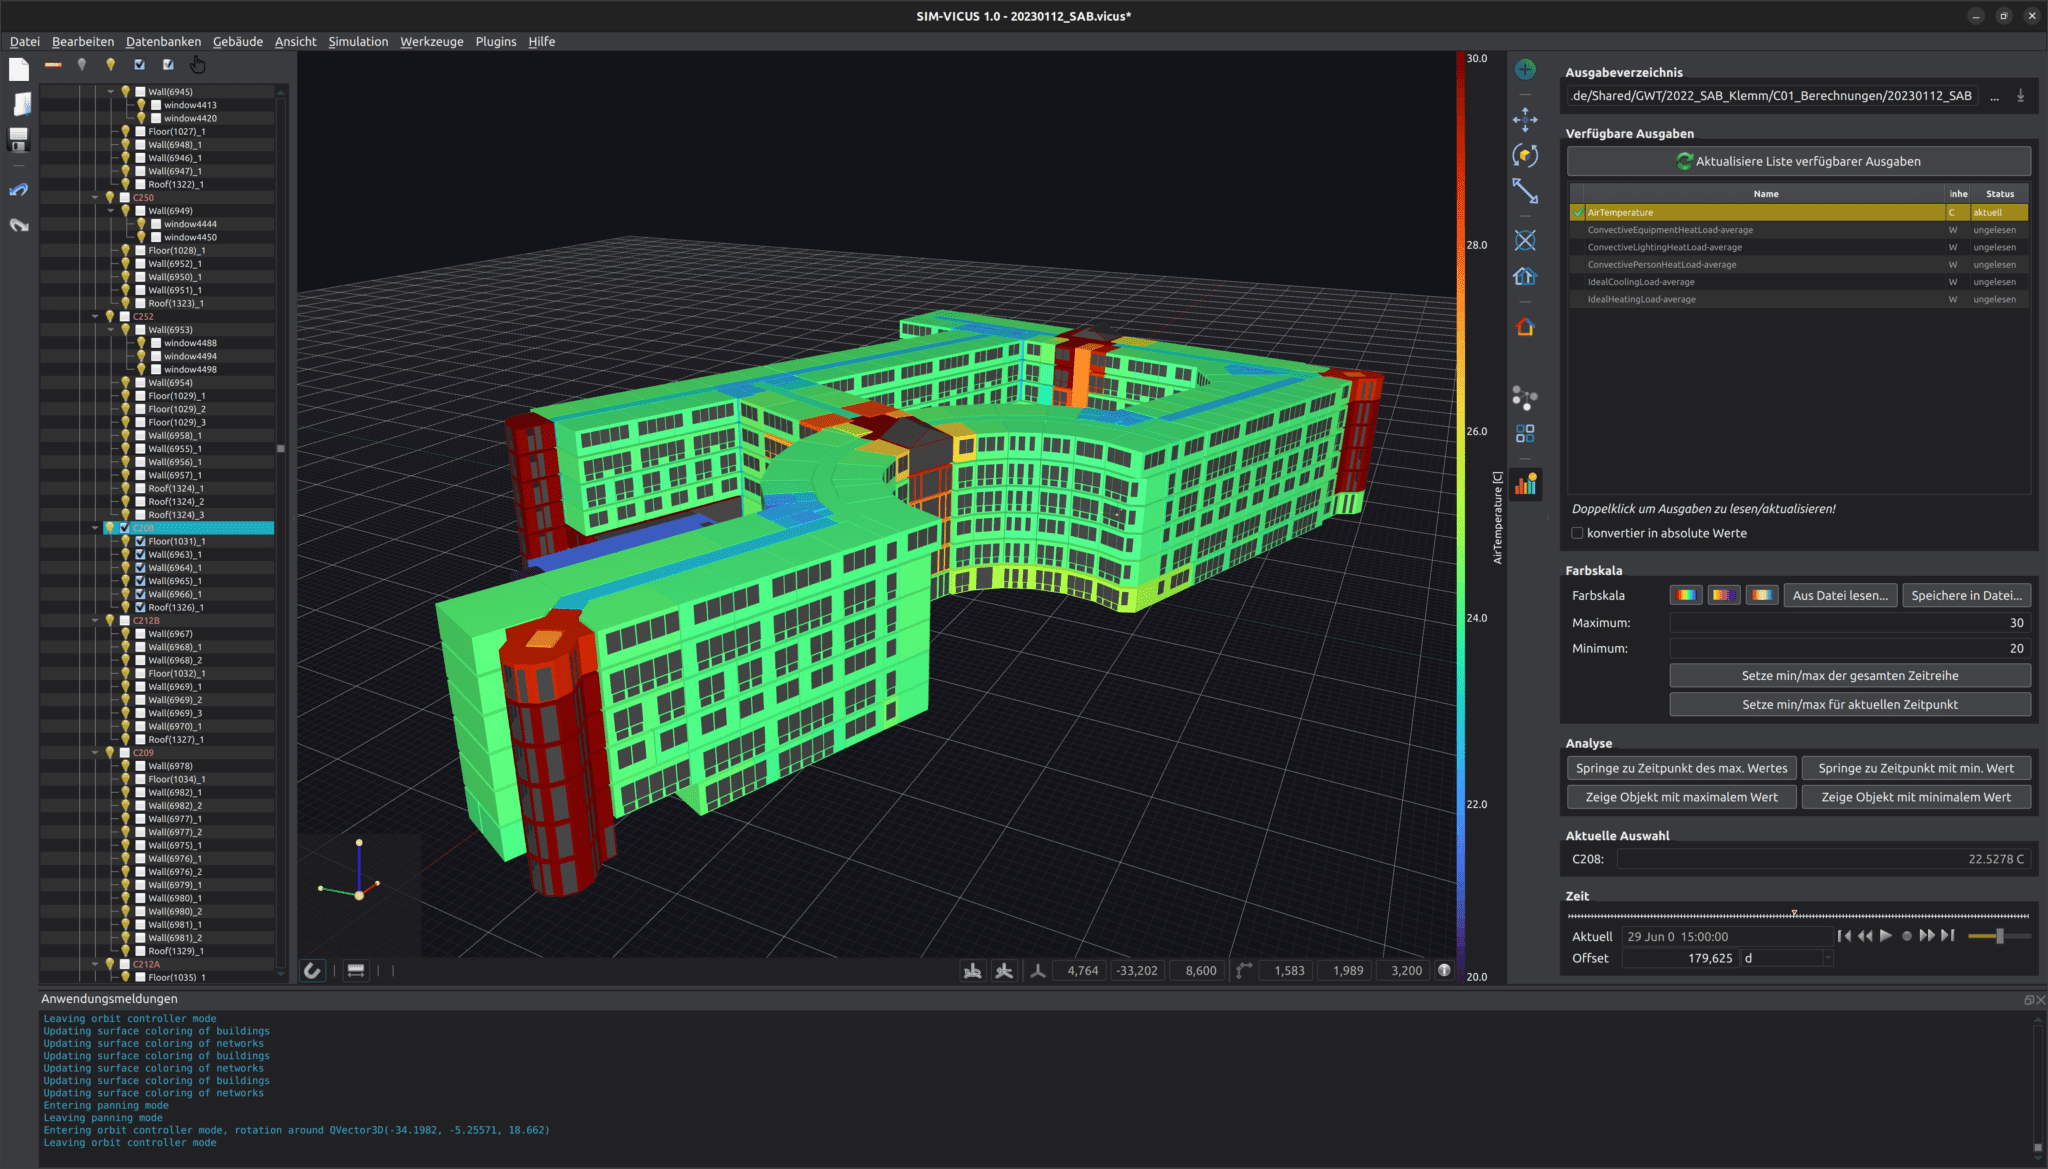
Task: Collapse the C252 room node
Action: tap(95, 316)
